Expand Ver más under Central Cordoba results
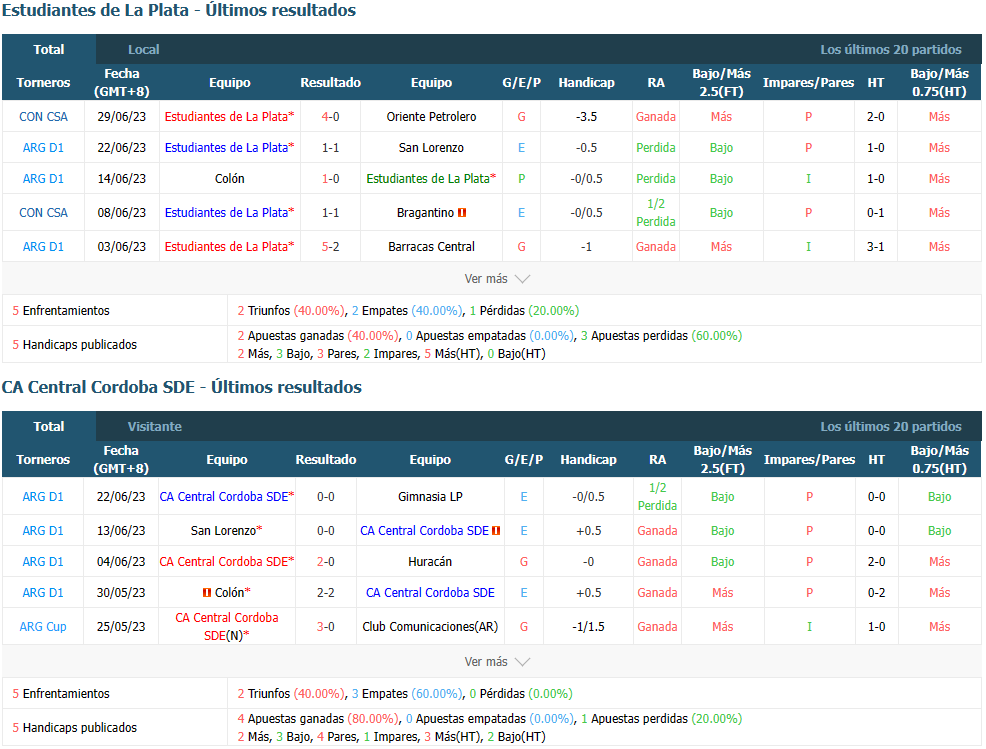 [497, 662]
